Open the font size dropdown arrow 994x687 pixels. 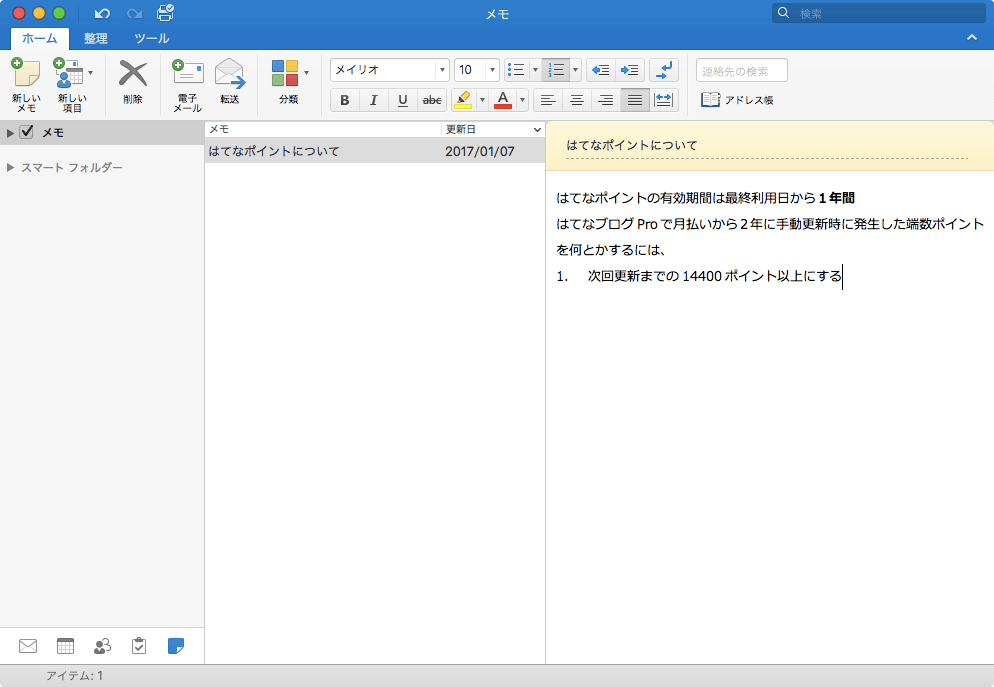tap(492, 70)
